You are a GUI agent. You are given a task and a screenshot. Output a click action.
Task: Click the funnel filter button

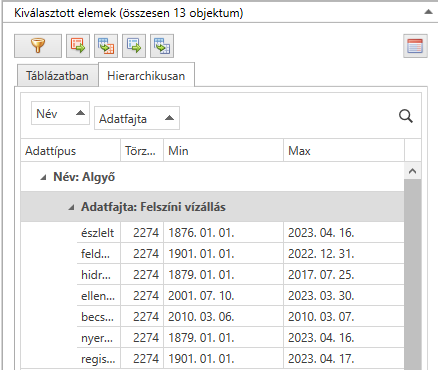pos(38,46)
